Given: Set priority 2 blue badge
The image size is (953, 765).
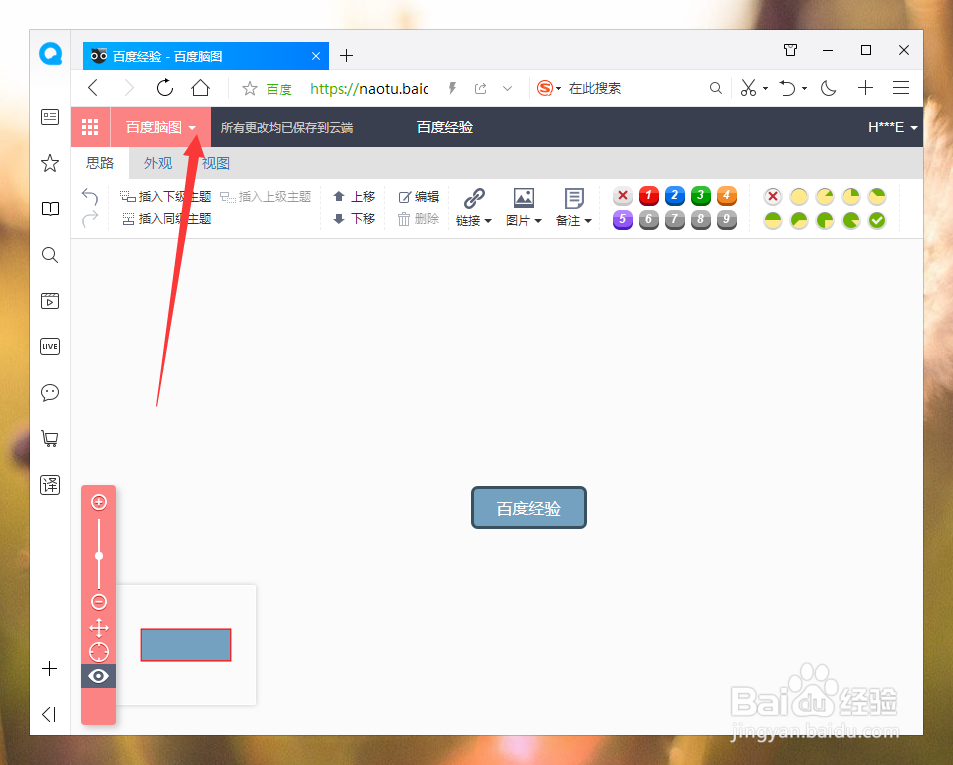Looking at the screenshot, I should [675, 196].
